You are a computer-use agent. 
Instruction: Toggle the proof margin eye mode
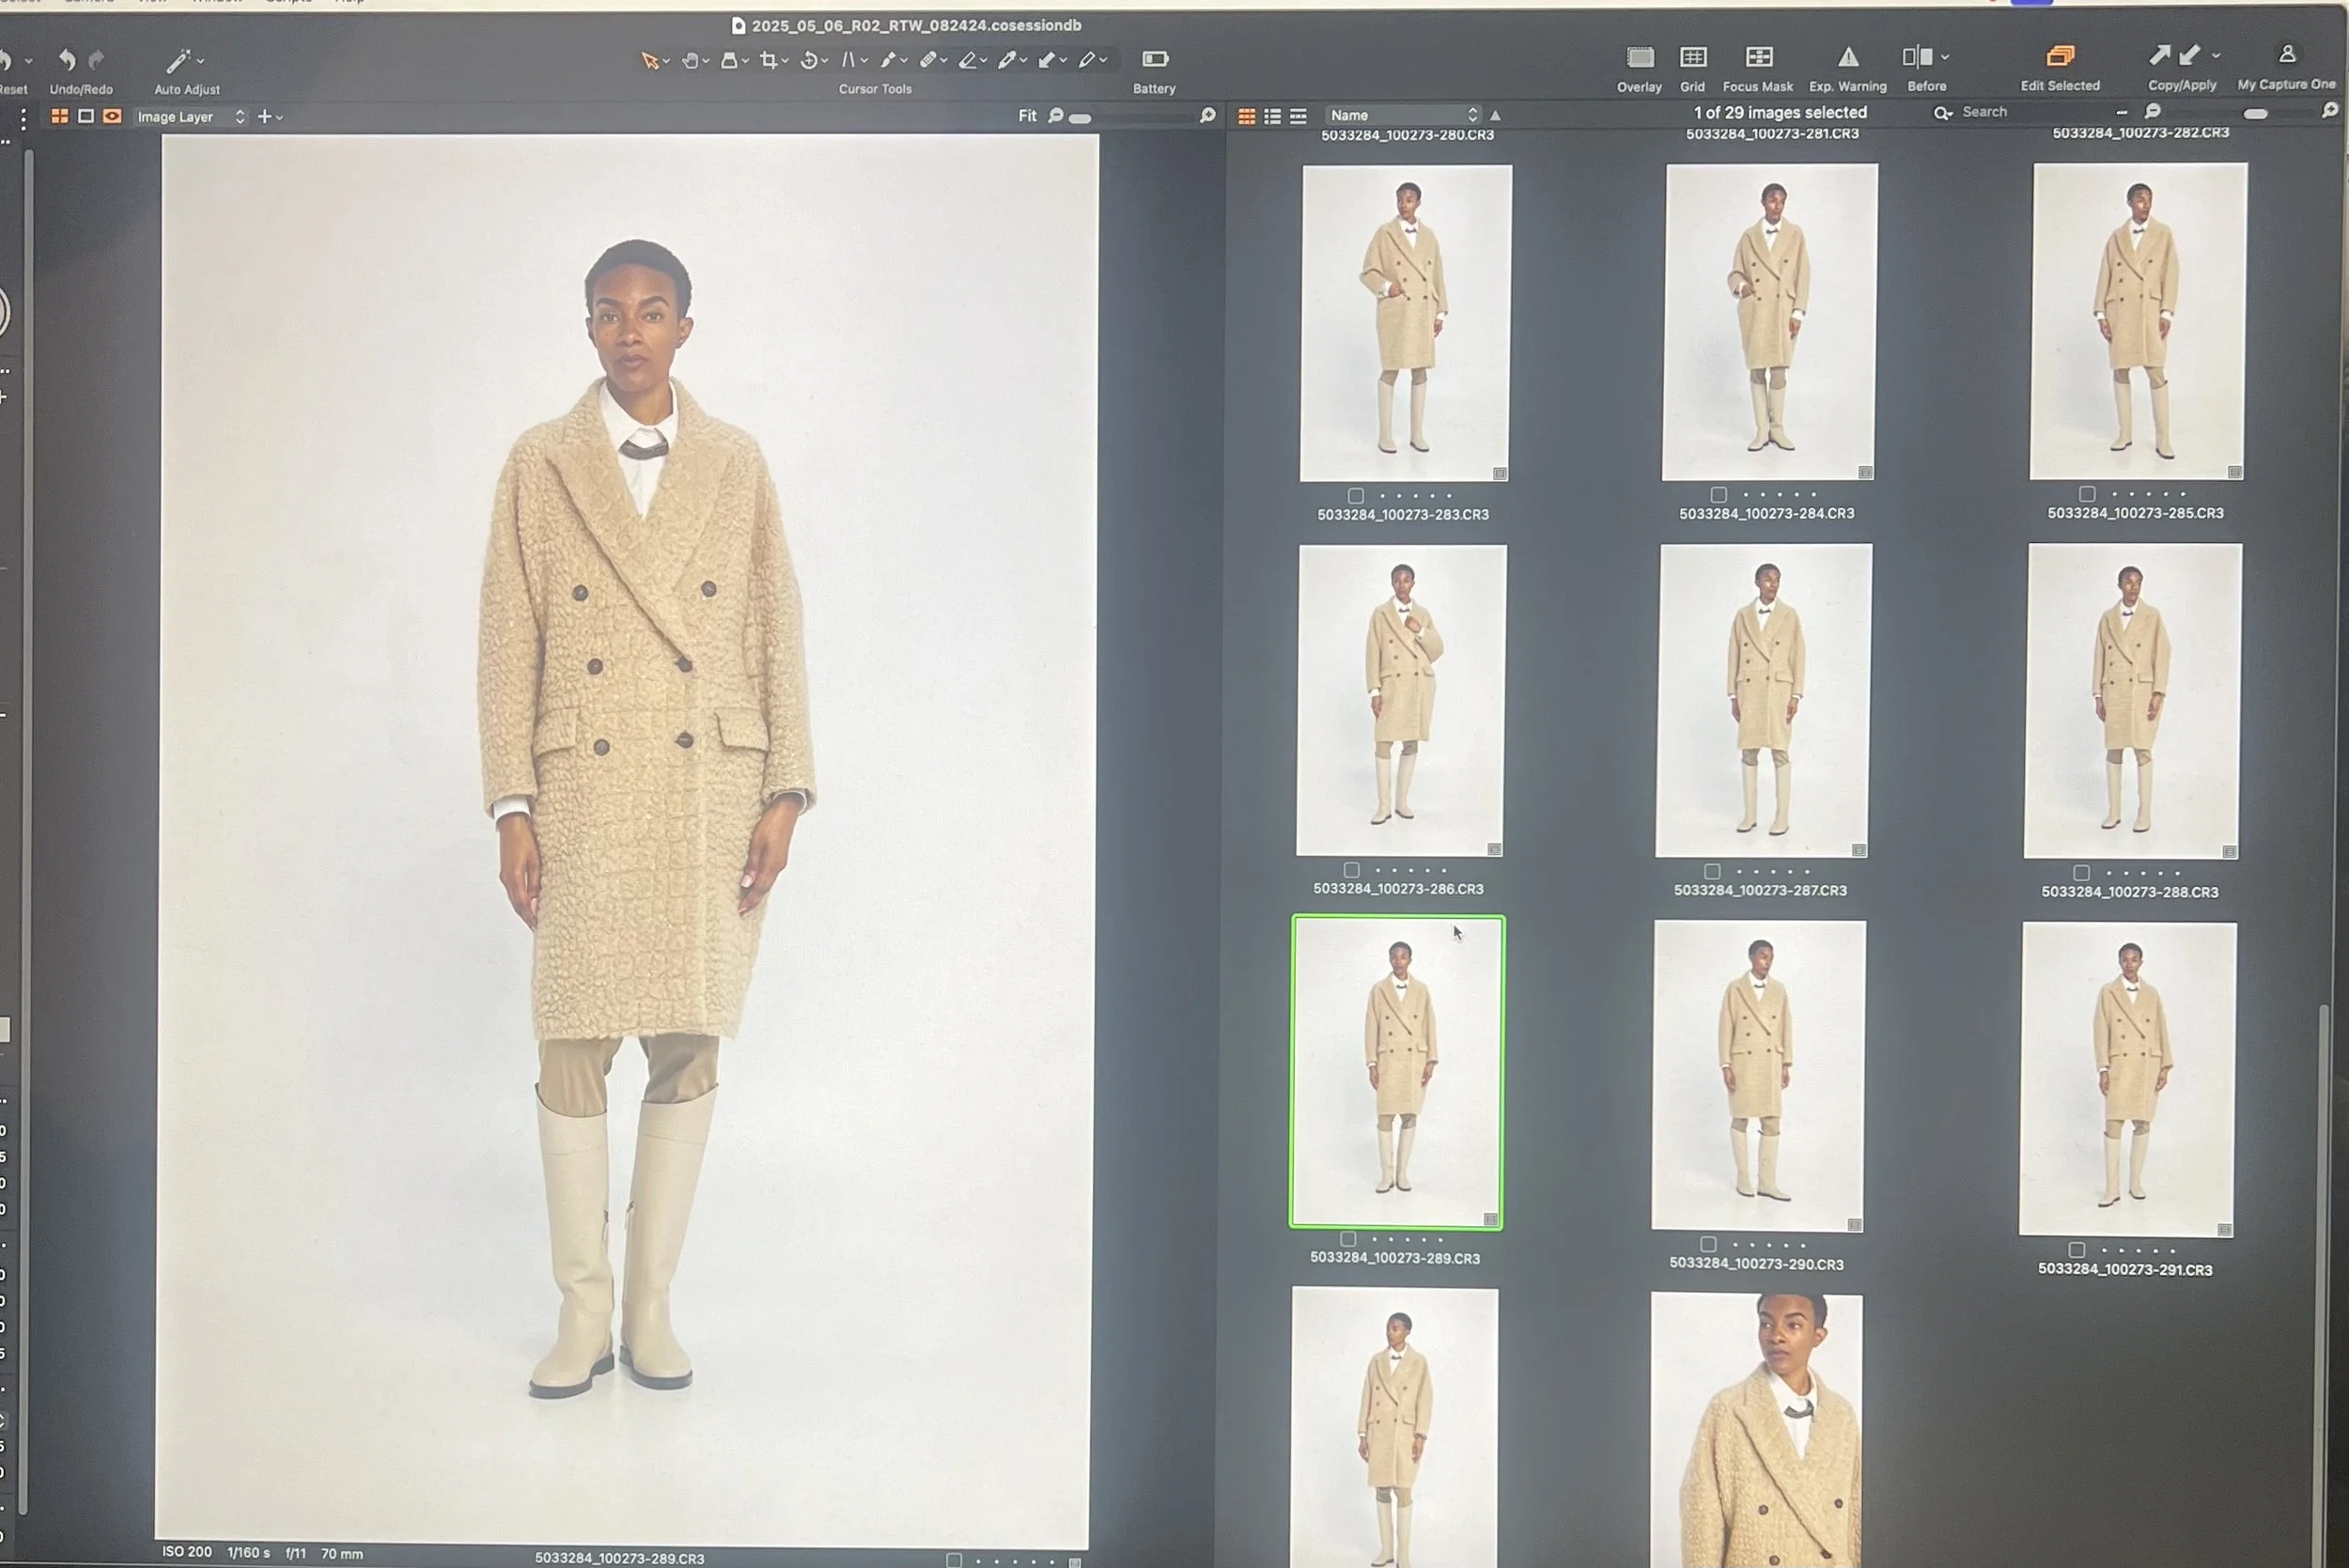click(112, 117)
